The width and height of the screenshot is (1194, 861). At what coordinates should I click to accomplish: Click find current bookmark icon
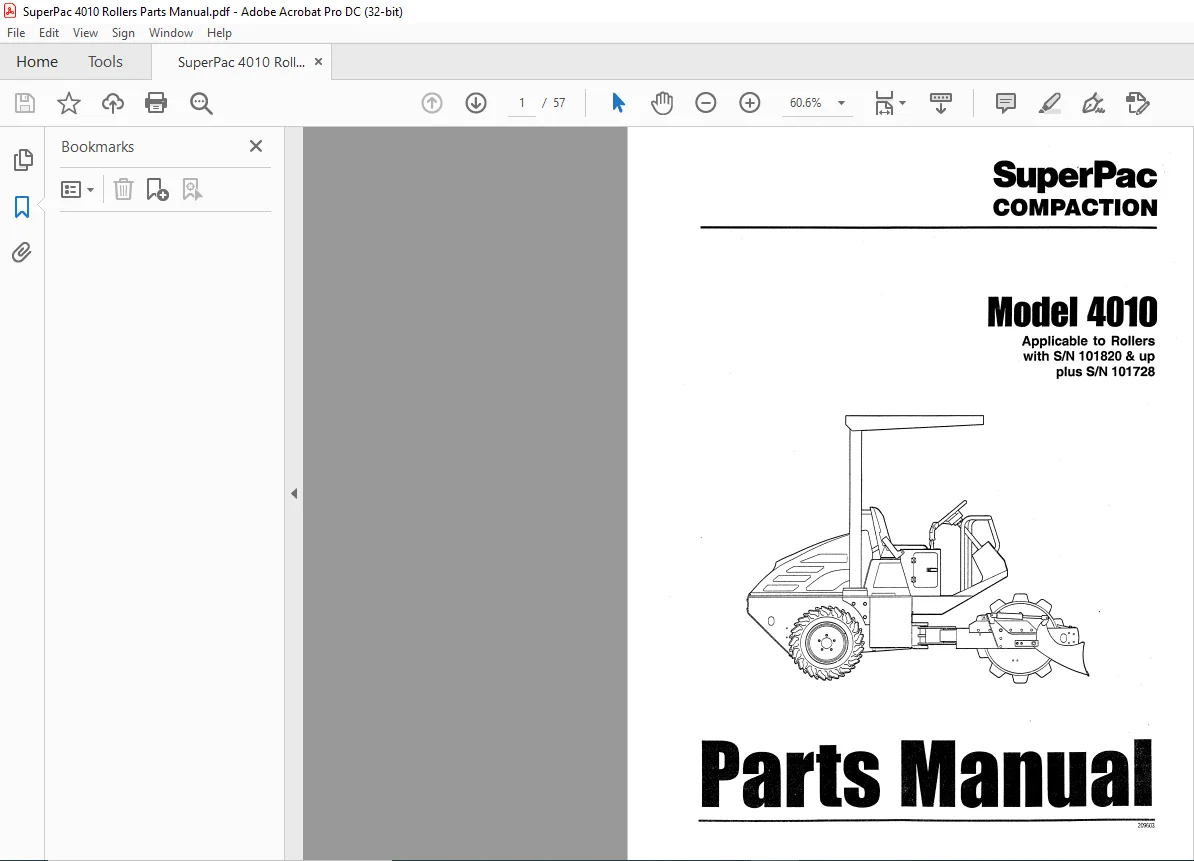192,189
